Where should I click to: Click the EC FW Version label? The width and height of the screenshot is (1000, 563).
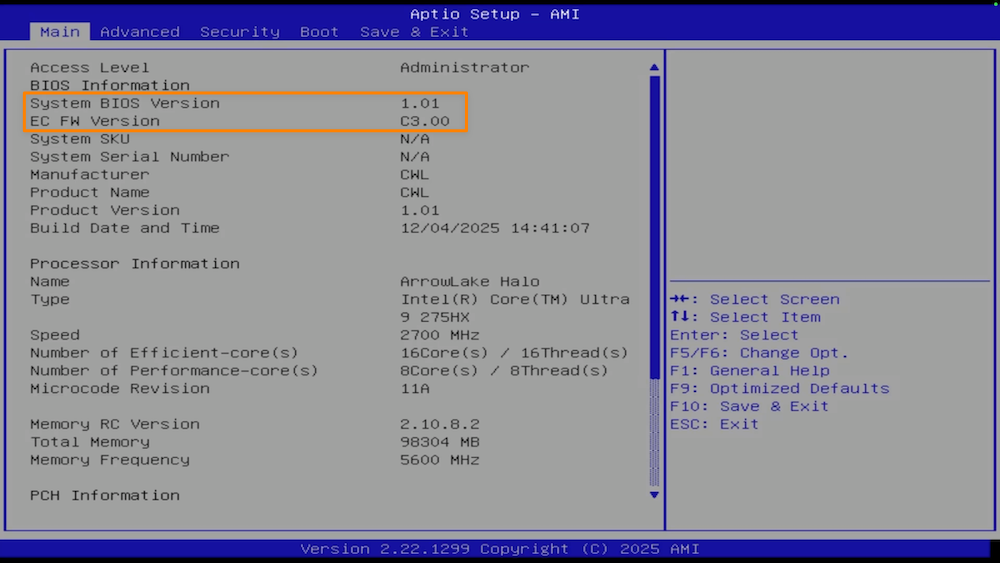[x=94, y=121]
